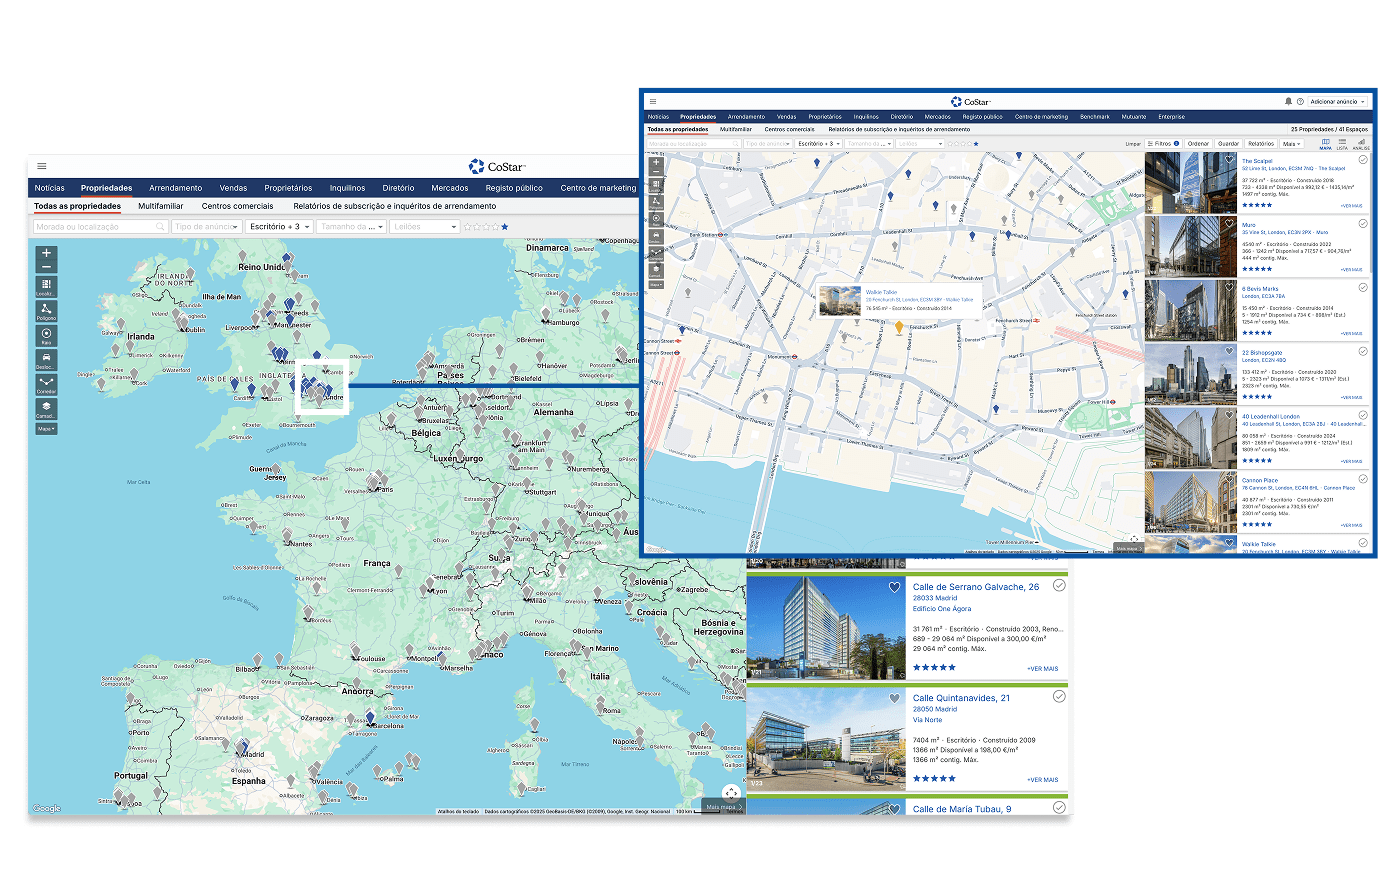The height and width of the screenshot is (894, 1400).
Task: Open the hamburger menu beside the Europe map
Action: [42, 166]
